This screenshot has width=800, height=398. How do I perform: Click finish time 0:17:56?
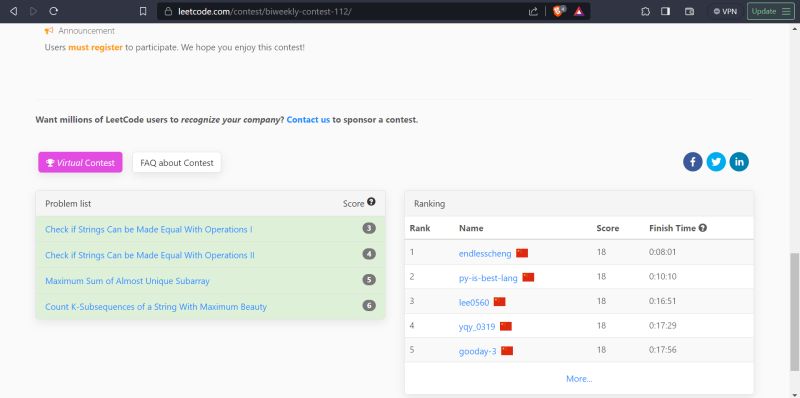[663, 350]
